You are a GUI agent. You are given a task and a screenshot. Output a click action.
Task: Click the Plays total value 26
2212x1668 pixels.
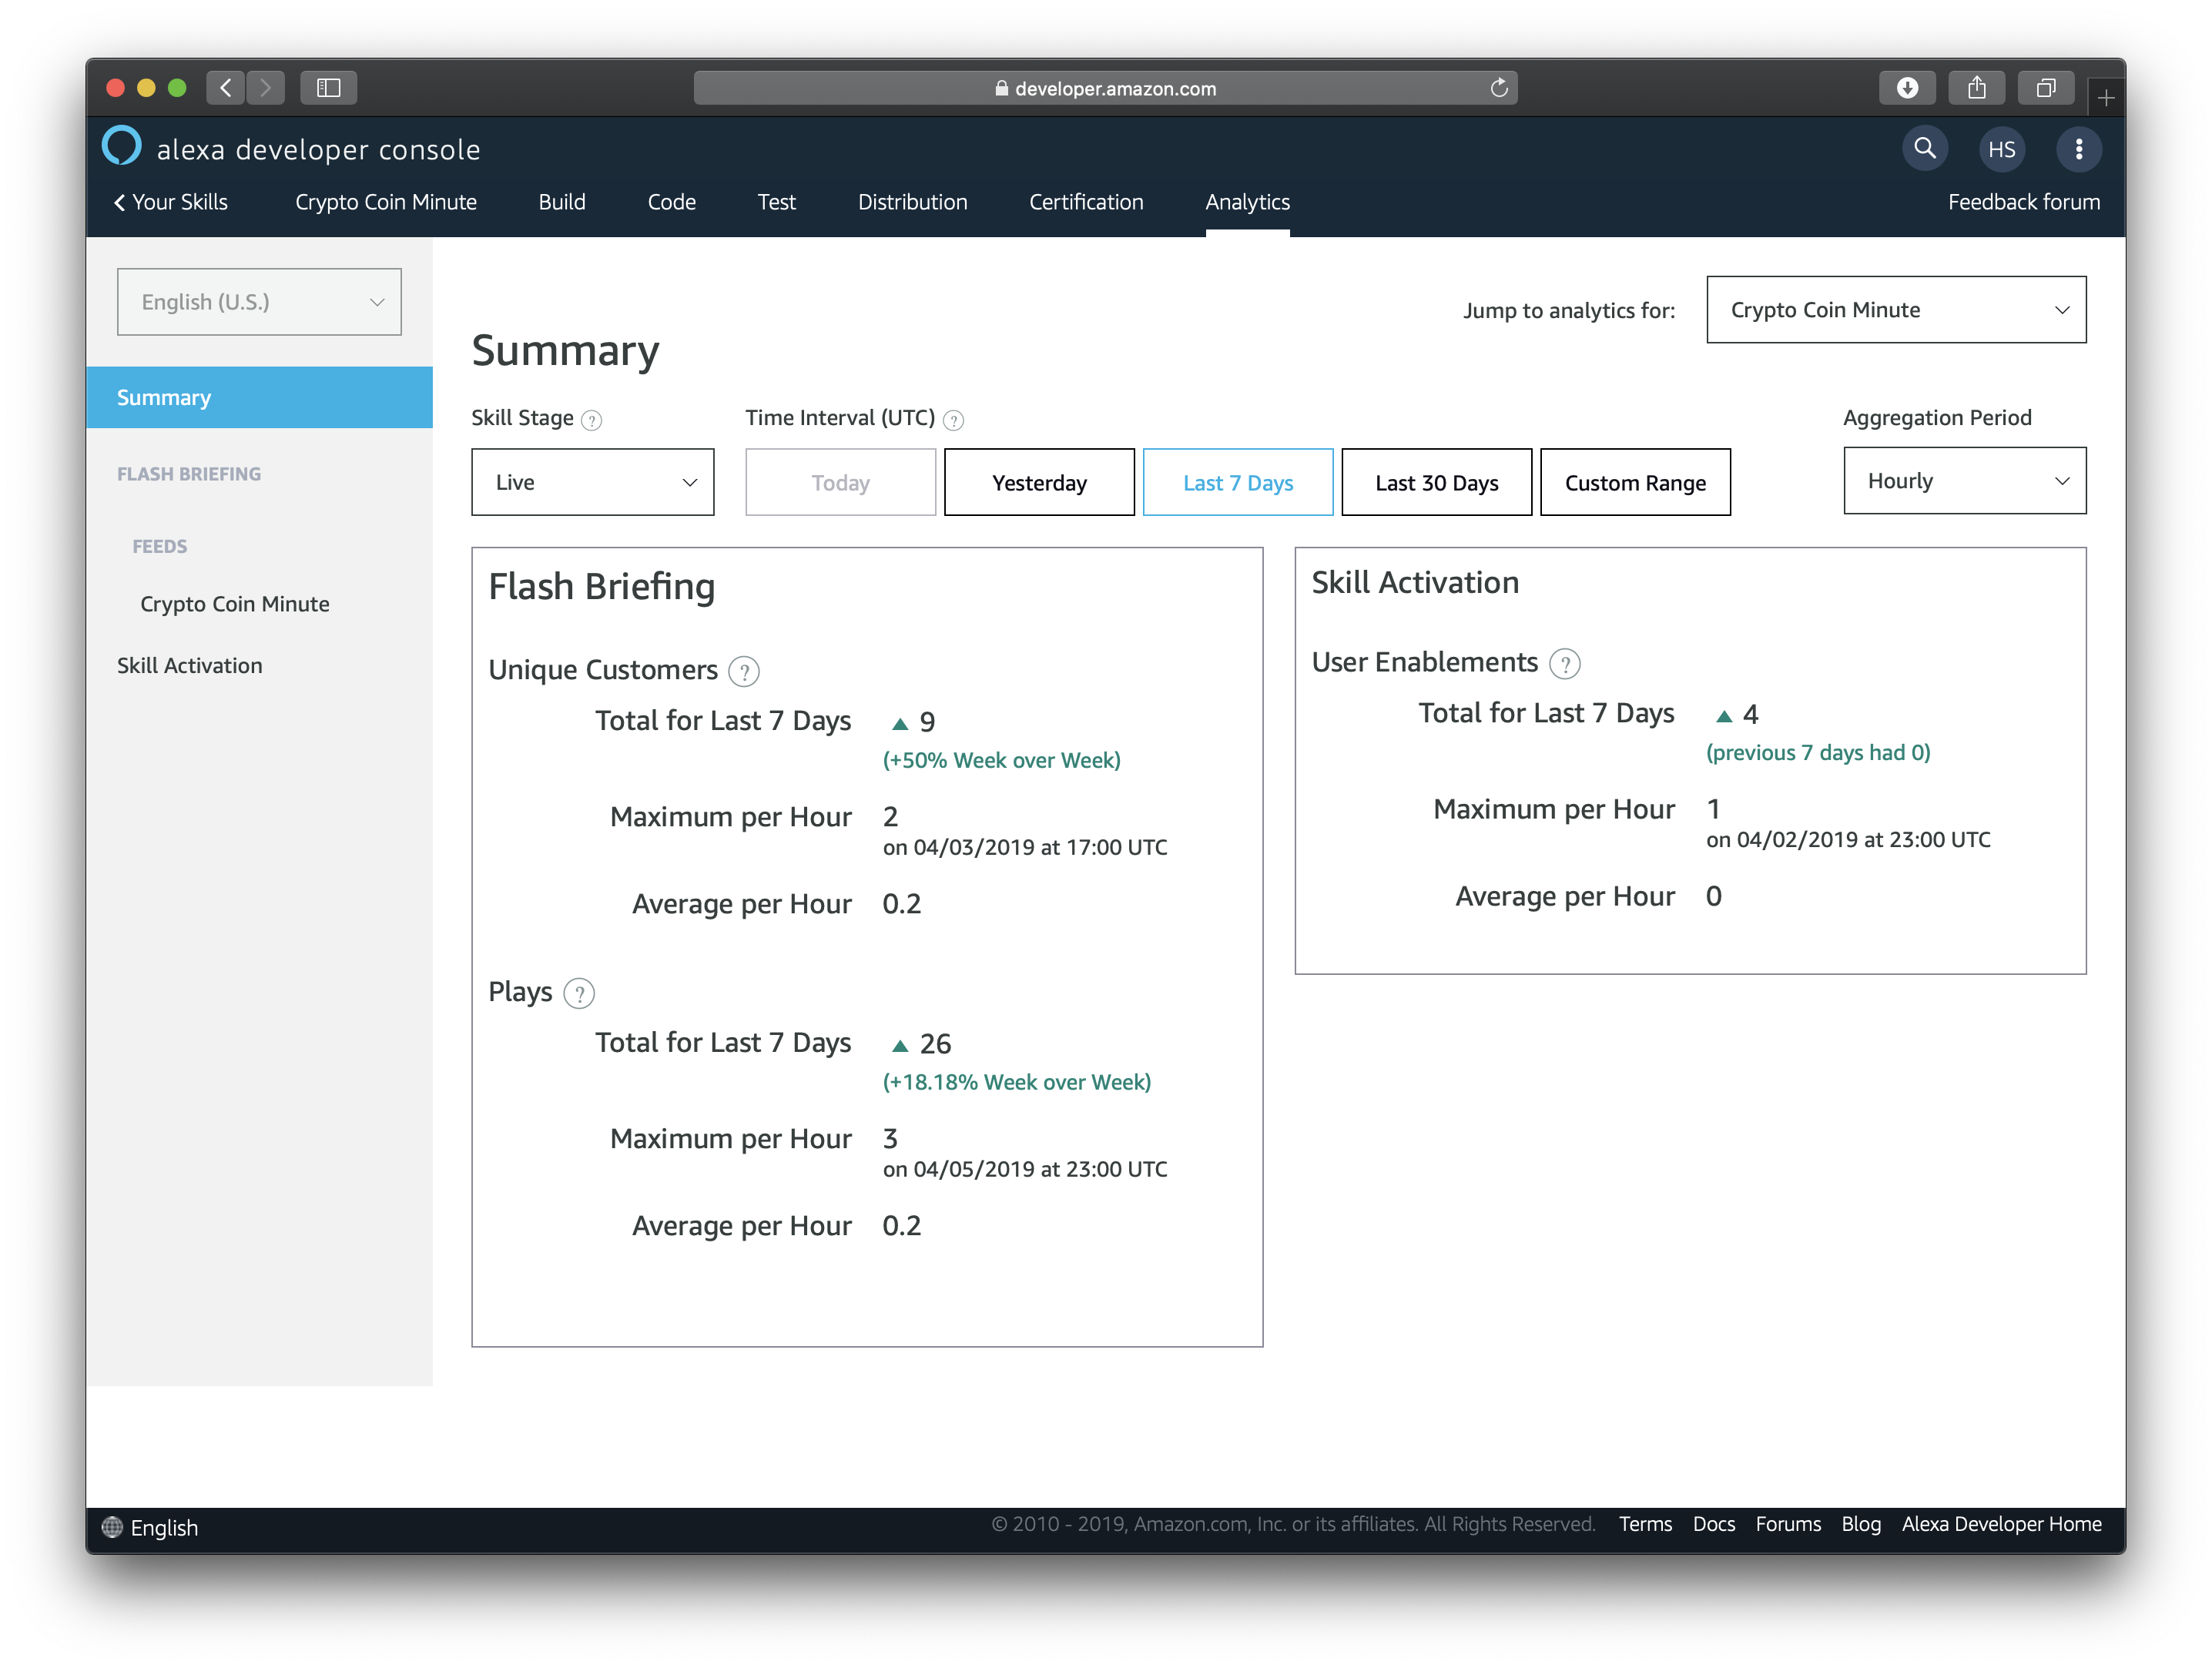tap(934, 1044)
